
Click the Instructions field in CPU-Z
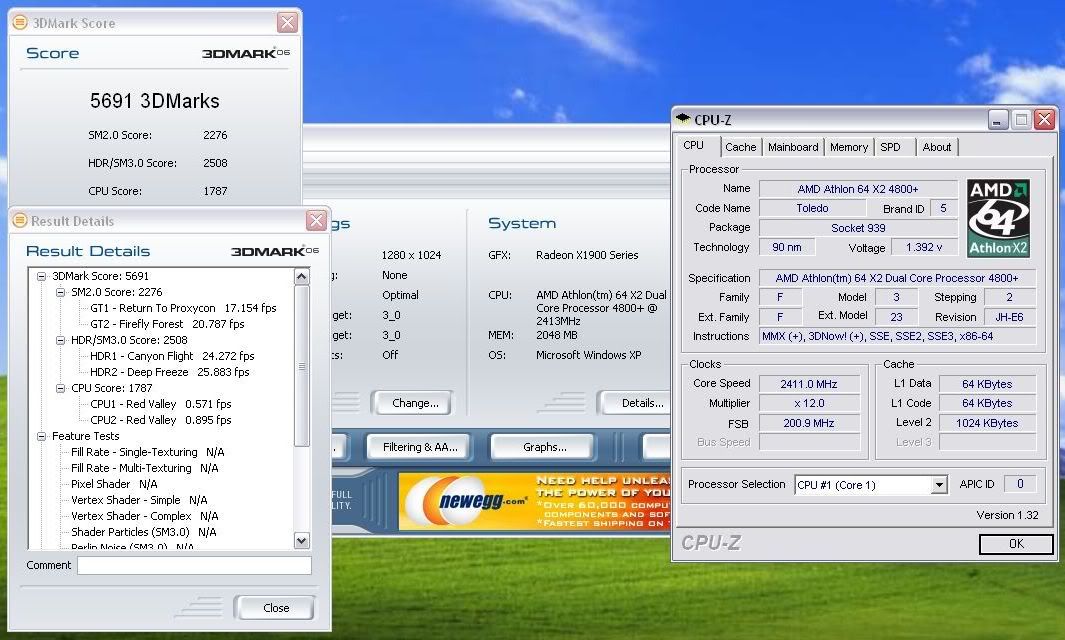(897, 336)
